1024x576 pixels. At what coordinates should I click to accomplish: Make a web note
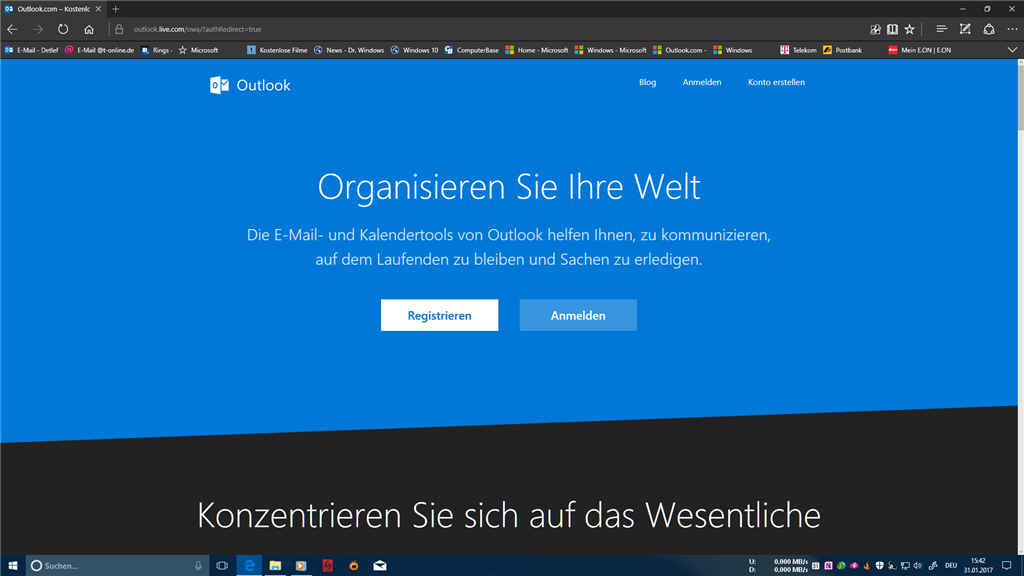coord(965,29)
